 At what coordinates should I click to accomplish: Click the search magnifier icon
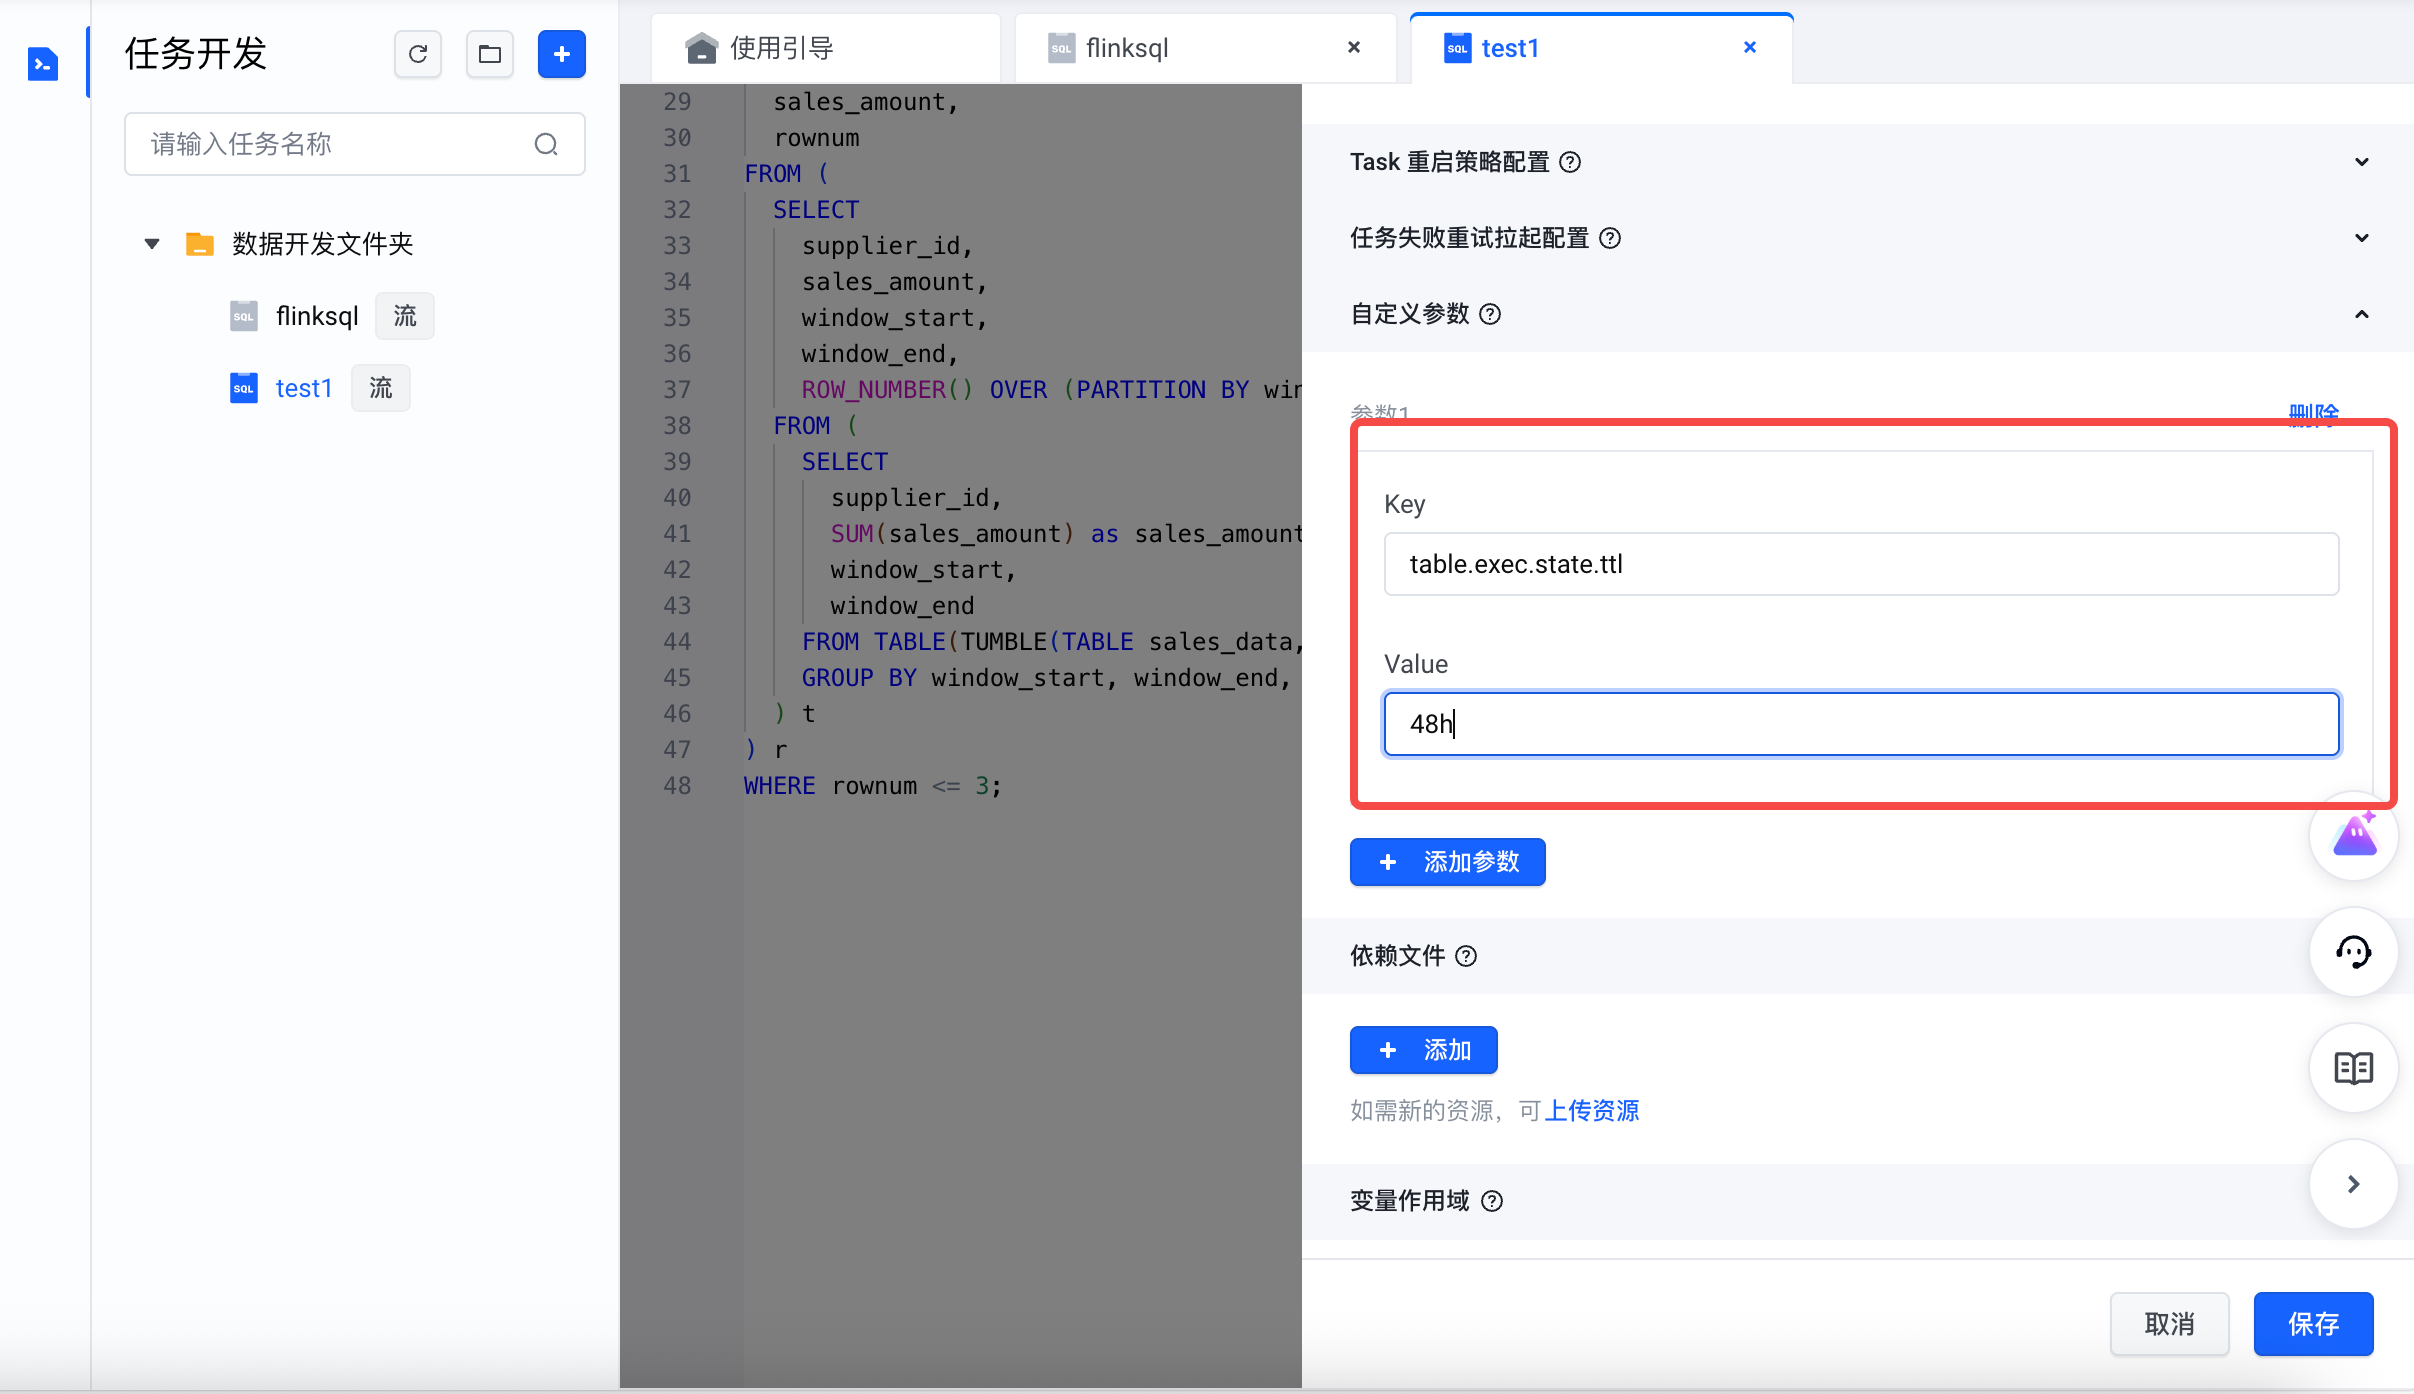click(546, 145)
